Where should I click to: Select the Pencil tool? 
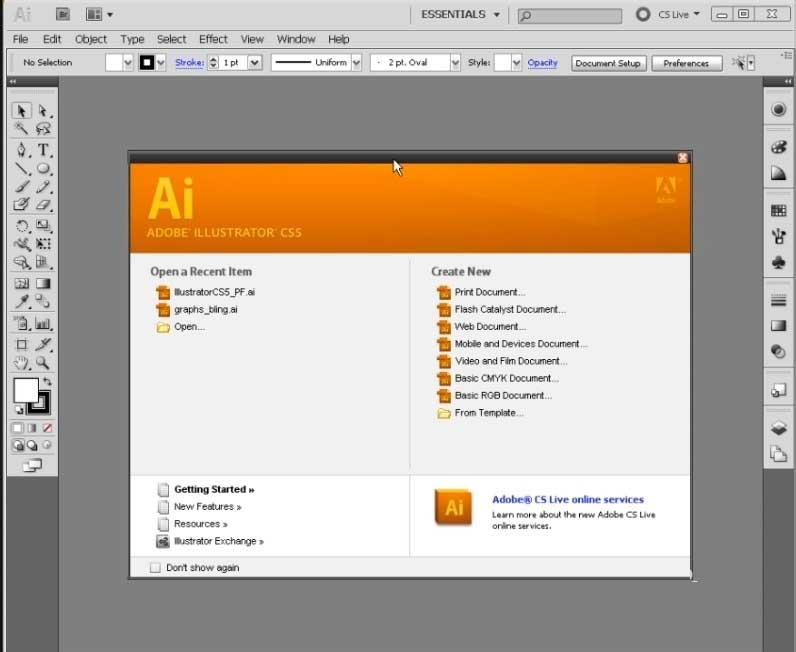coord(43,187)
